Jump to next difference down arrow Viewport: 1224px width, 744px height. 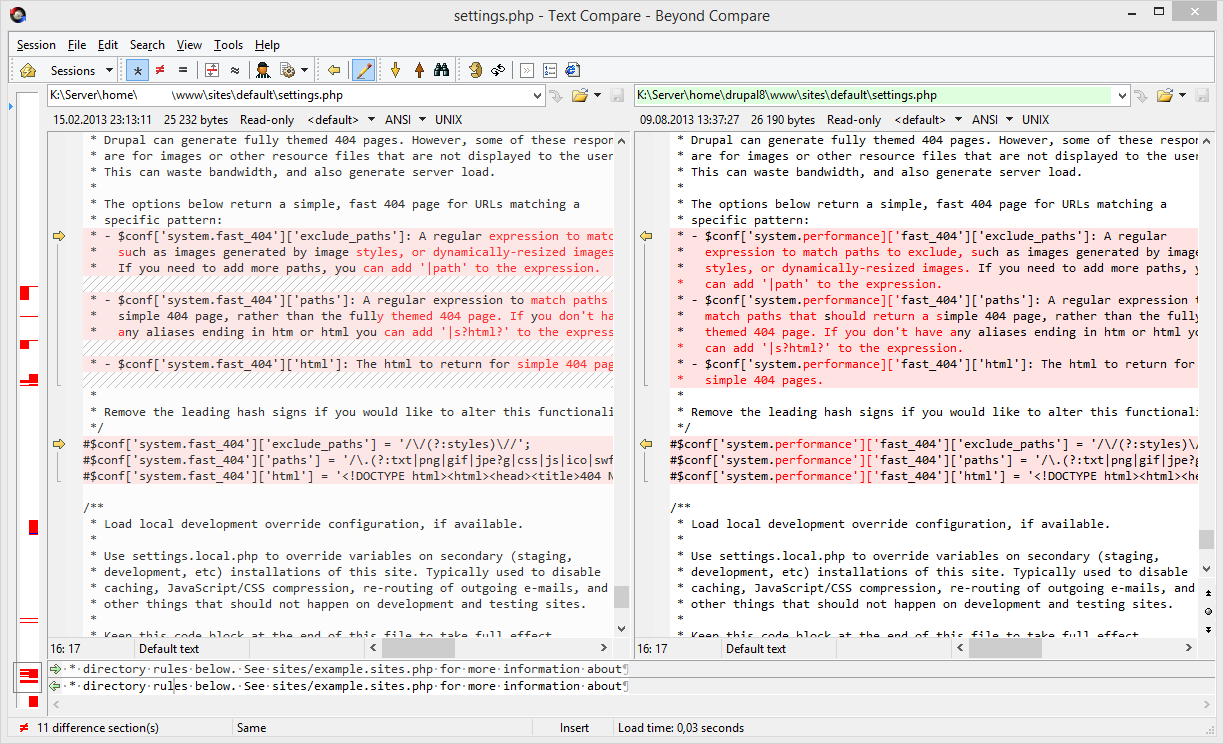pyautogui.click(x=395, y=70)
